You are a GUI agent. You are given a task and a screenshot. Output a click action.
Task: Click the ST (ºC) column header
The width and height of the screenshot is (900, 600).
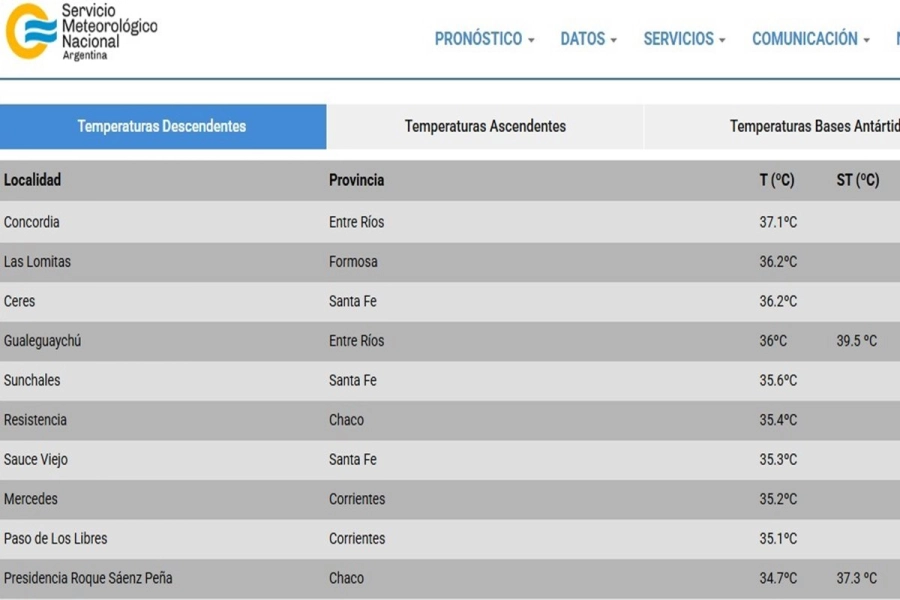[x=857, y=180]
